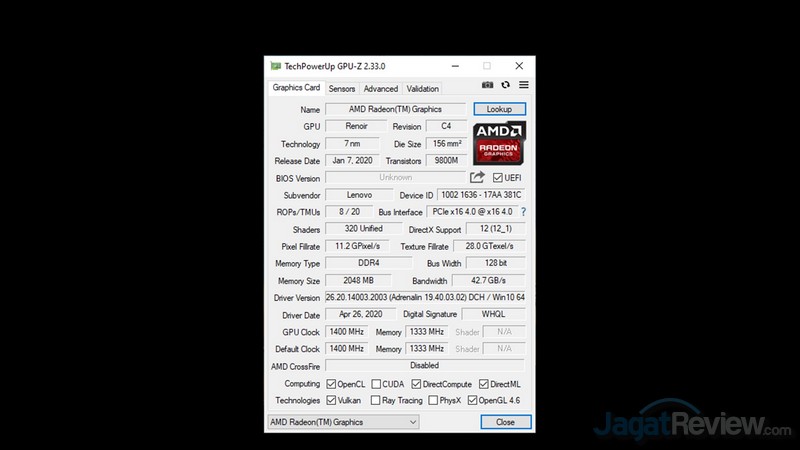The width and height of the screenshot is (800, 450).
Task: Toggle the DirectML checkbox
Action: (x=484, y=384)
